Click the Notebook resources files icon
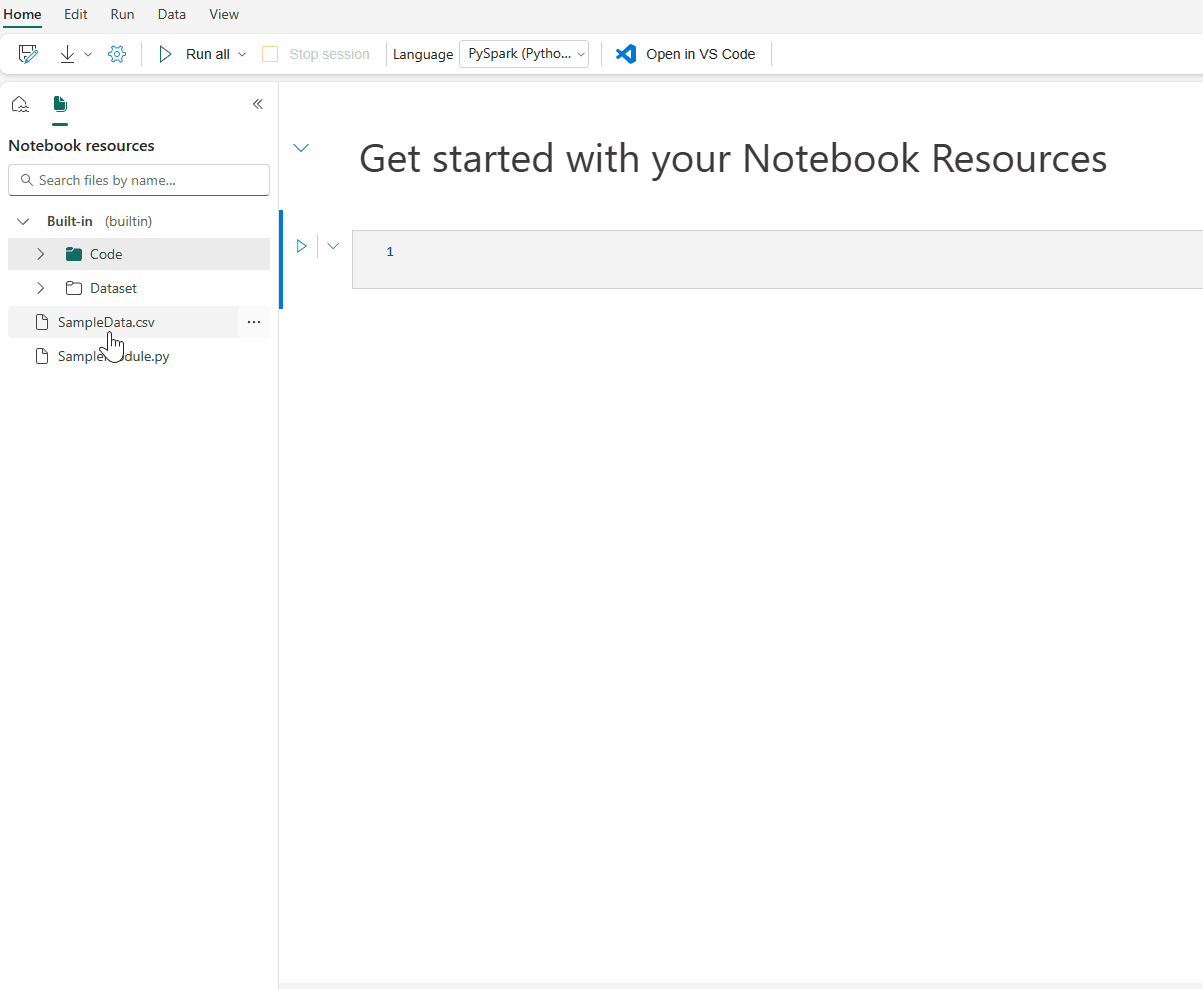The image size is (1203, 989). click(60, 103)
